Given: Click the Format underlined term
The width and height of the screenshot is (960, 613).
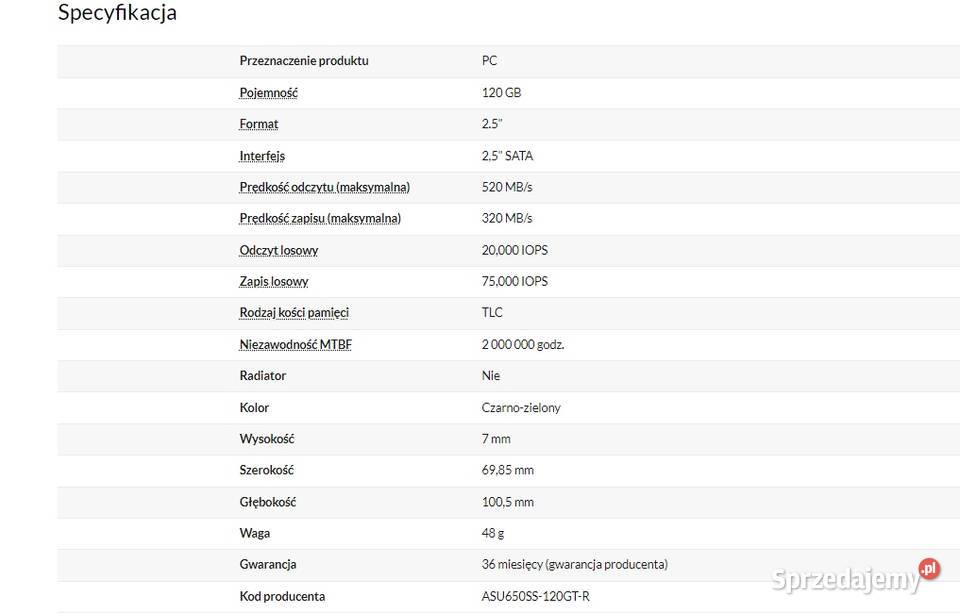Looking at the screenshot, I should pos(258,124).
